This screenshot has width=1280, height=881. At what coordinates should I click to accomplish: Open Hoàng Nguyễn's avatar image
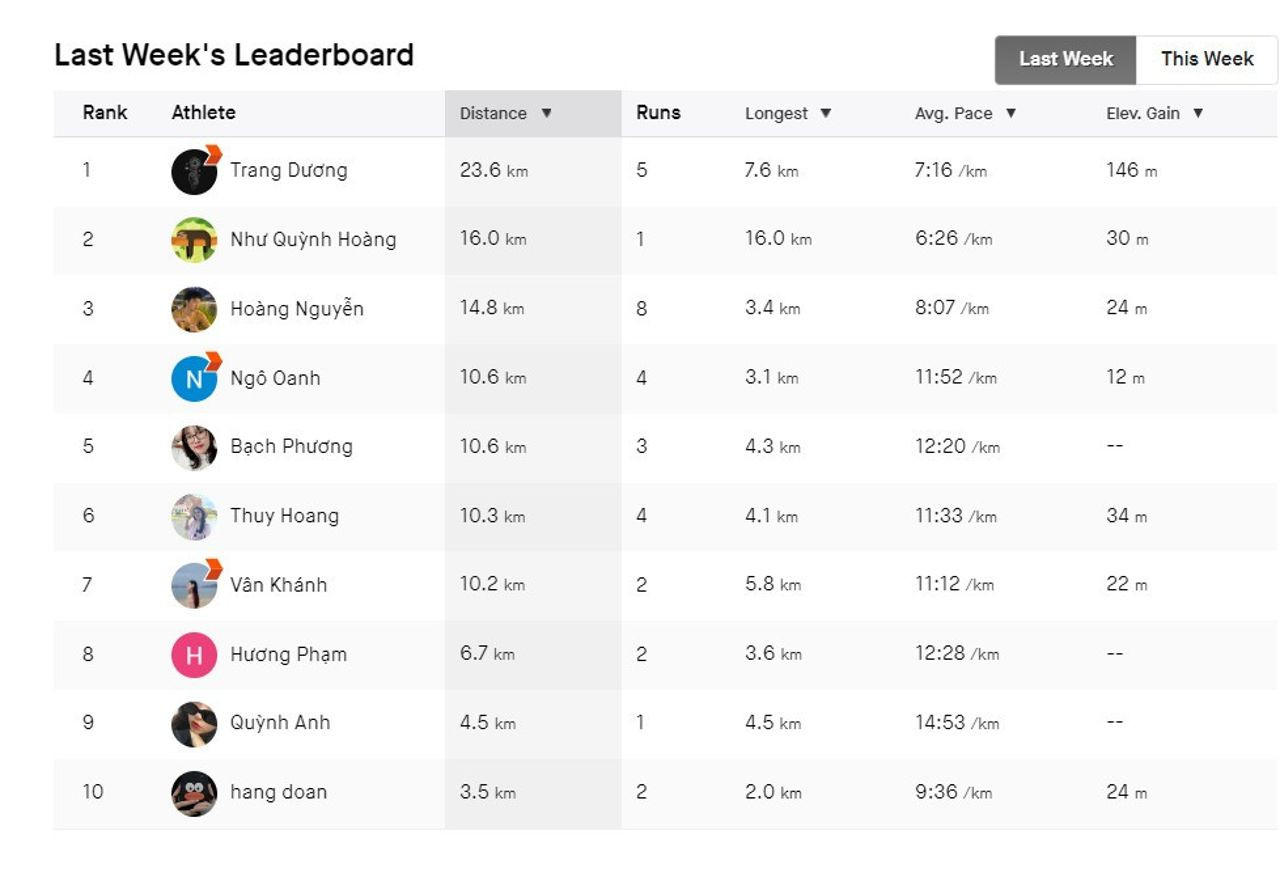click(x=194, y=309)
